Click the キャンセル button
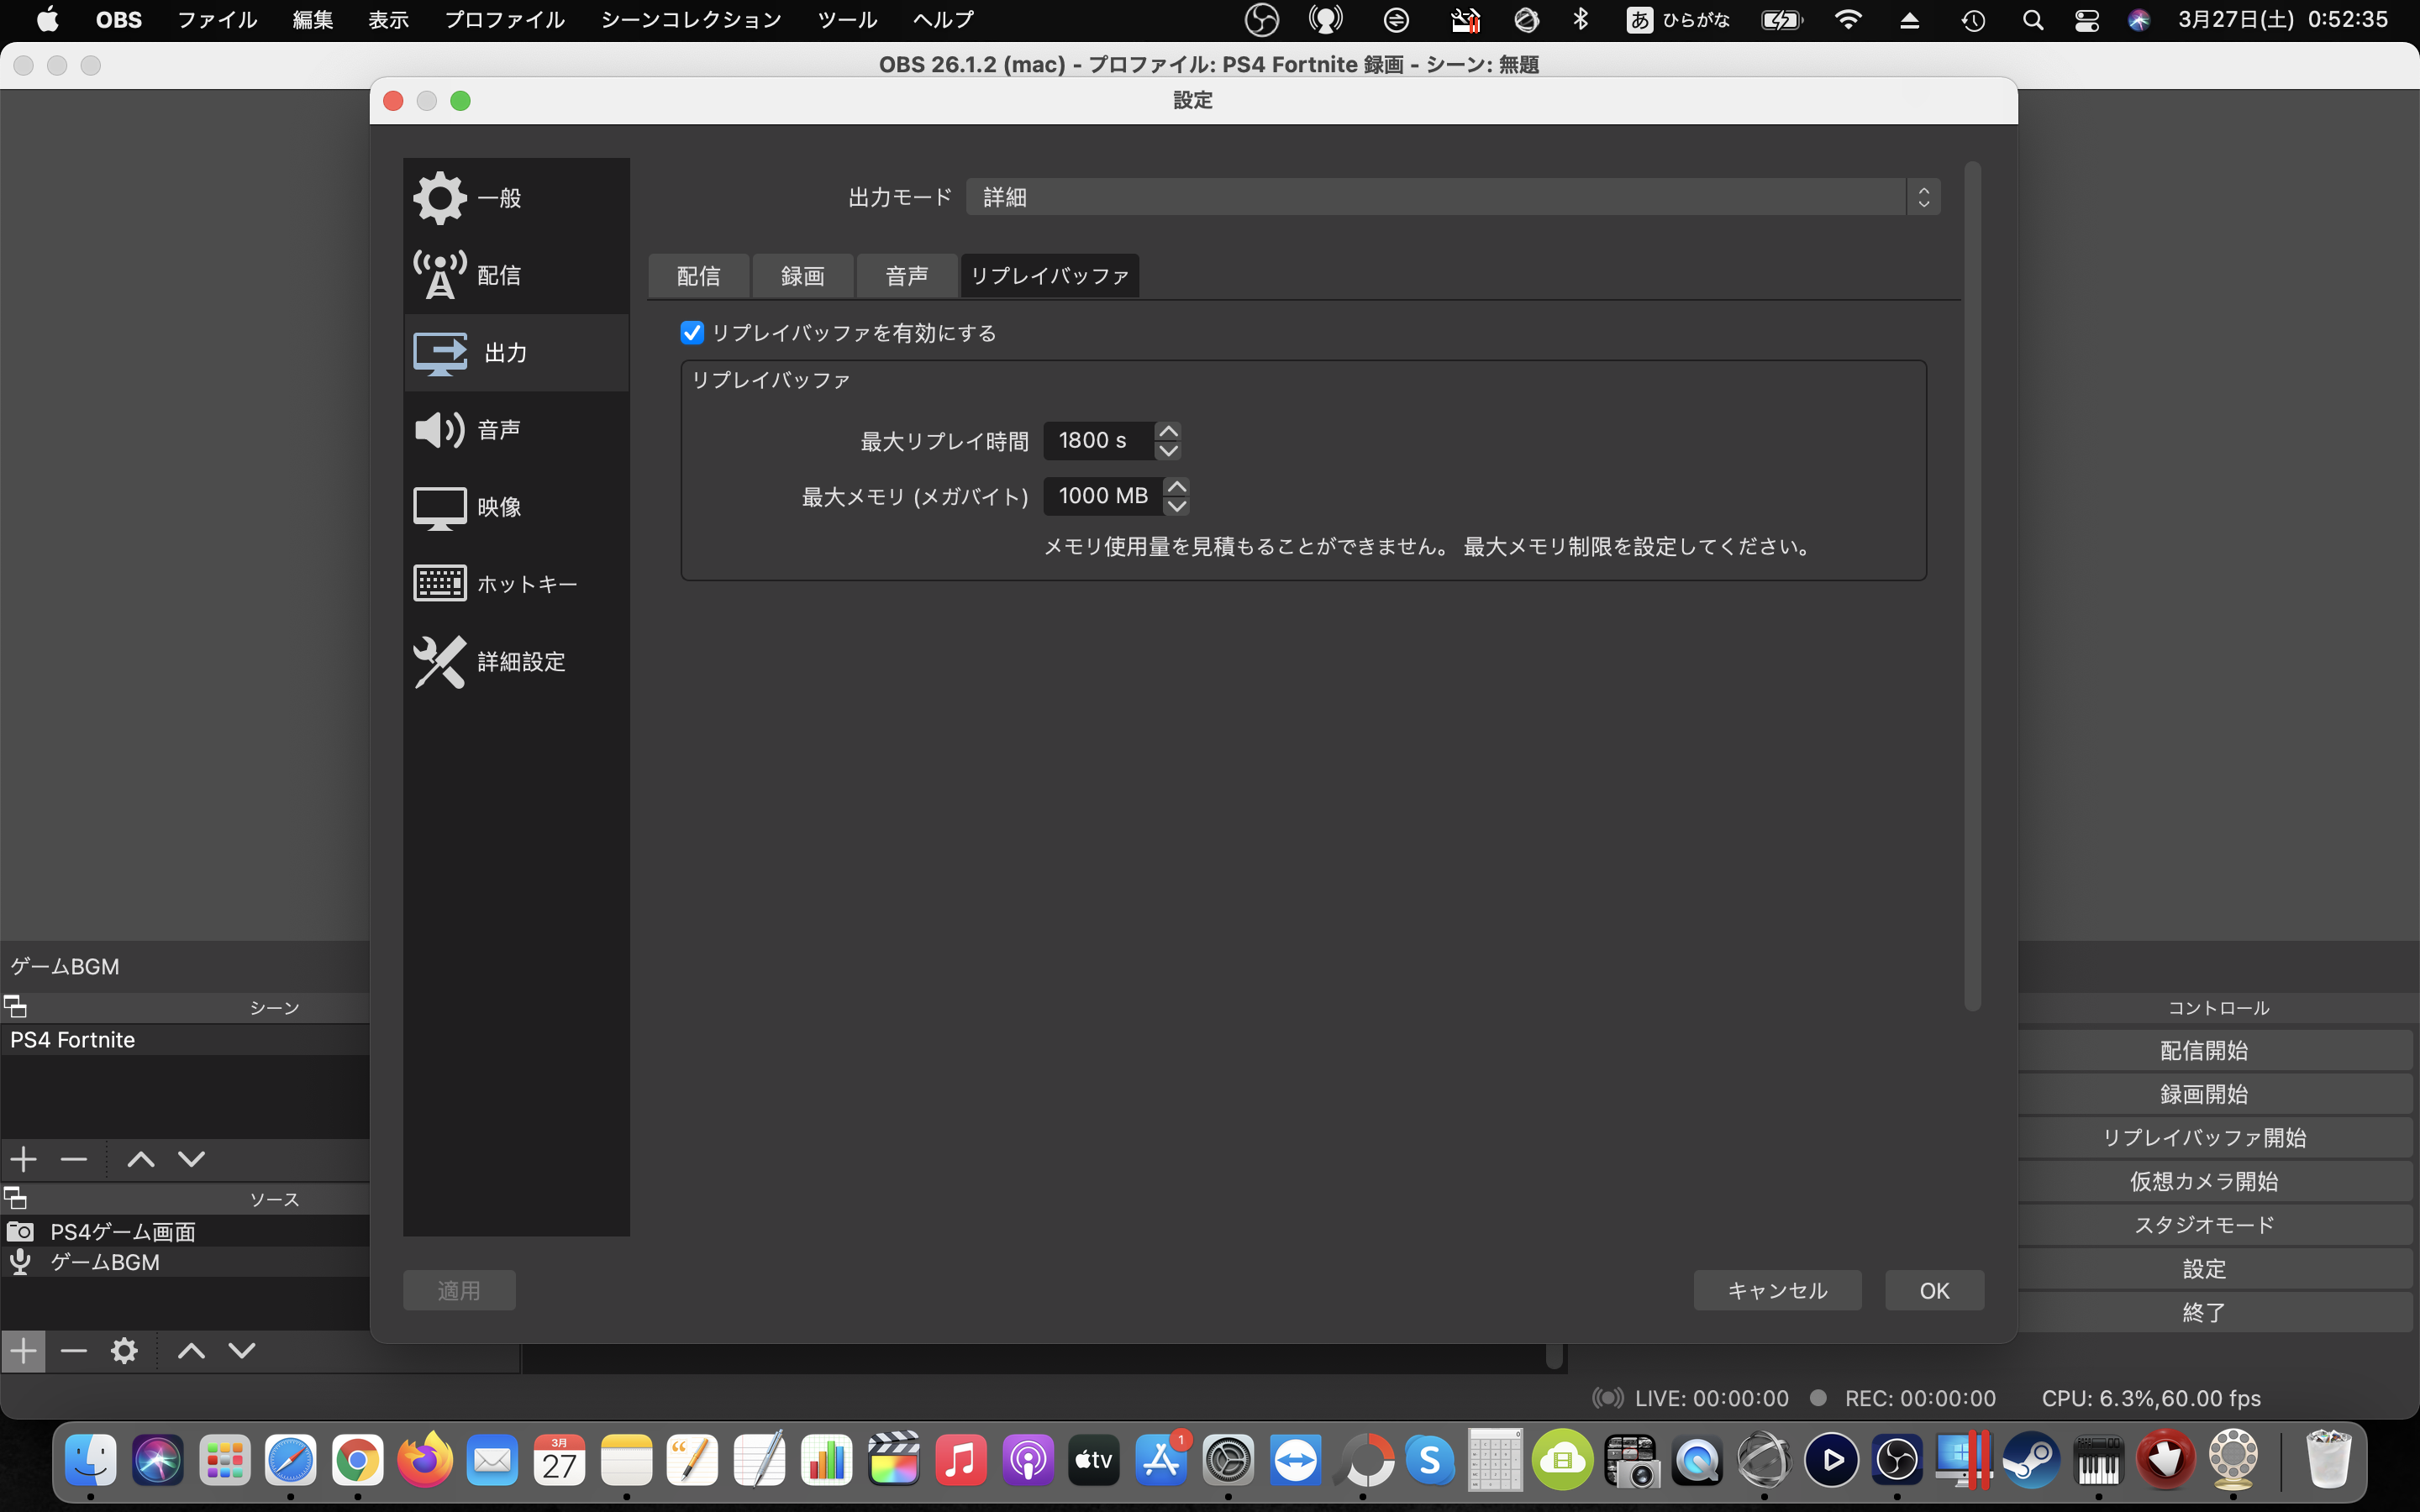This screenshot has height=1512, width=2420. (x=1777, y=1290)
